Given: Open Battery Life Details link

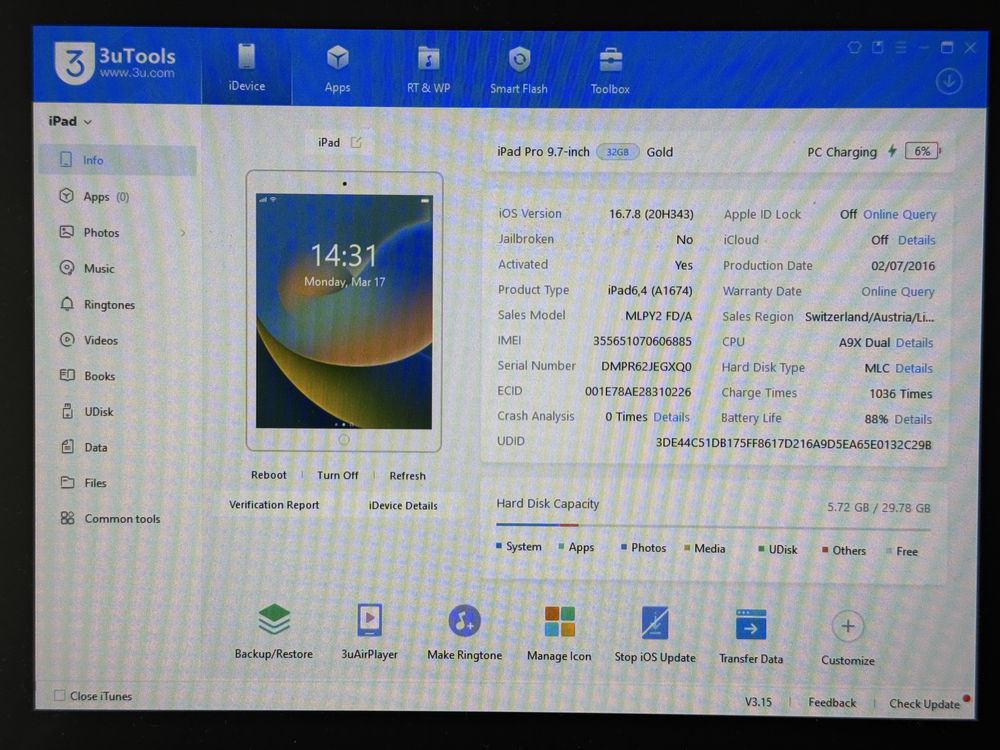Looking at the screenshot, I should point(913,419).
